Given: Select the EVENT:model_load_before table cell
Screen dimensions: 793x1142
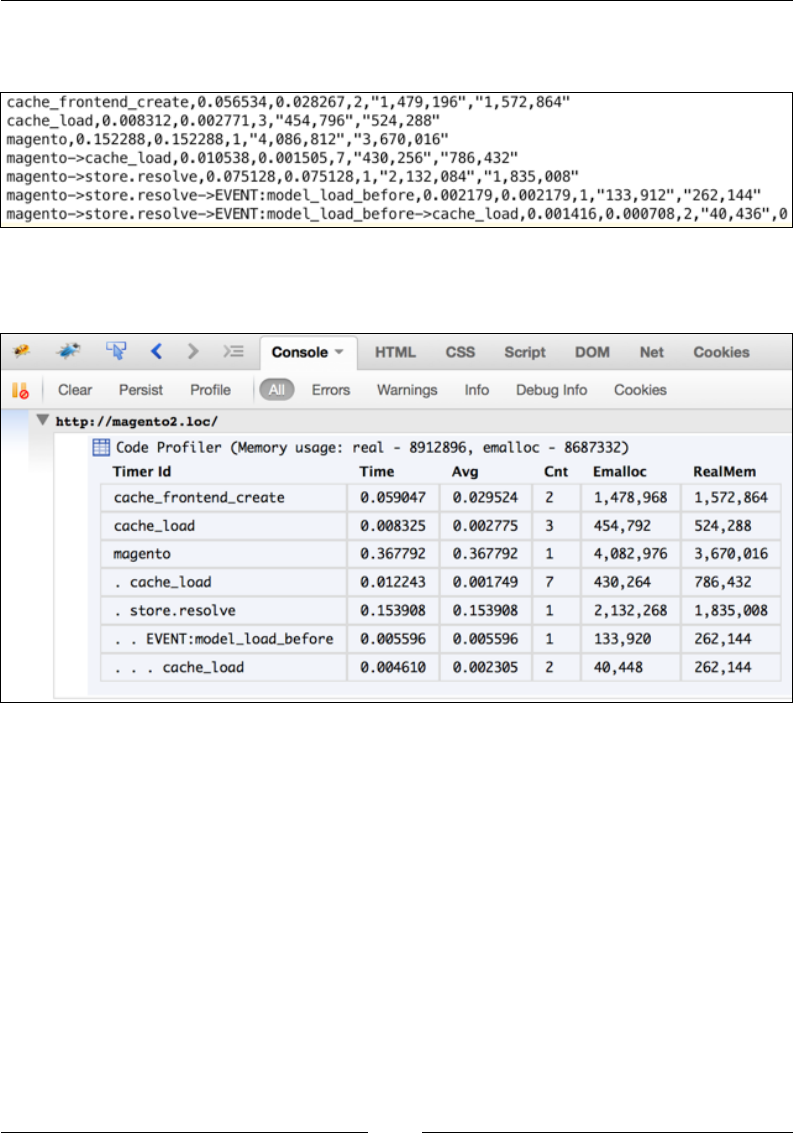Looking at the screenshot, I should 224,639.
